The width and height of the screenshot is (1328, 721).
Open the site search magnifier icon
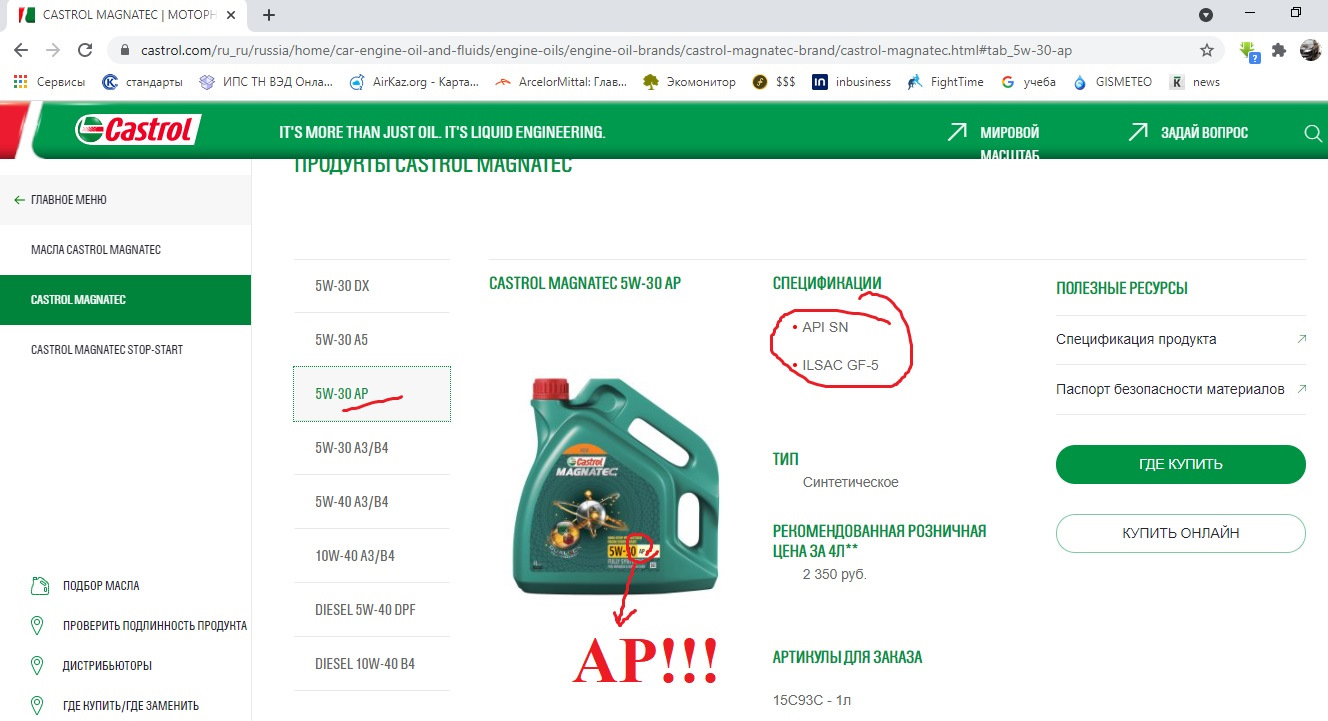1314,133
